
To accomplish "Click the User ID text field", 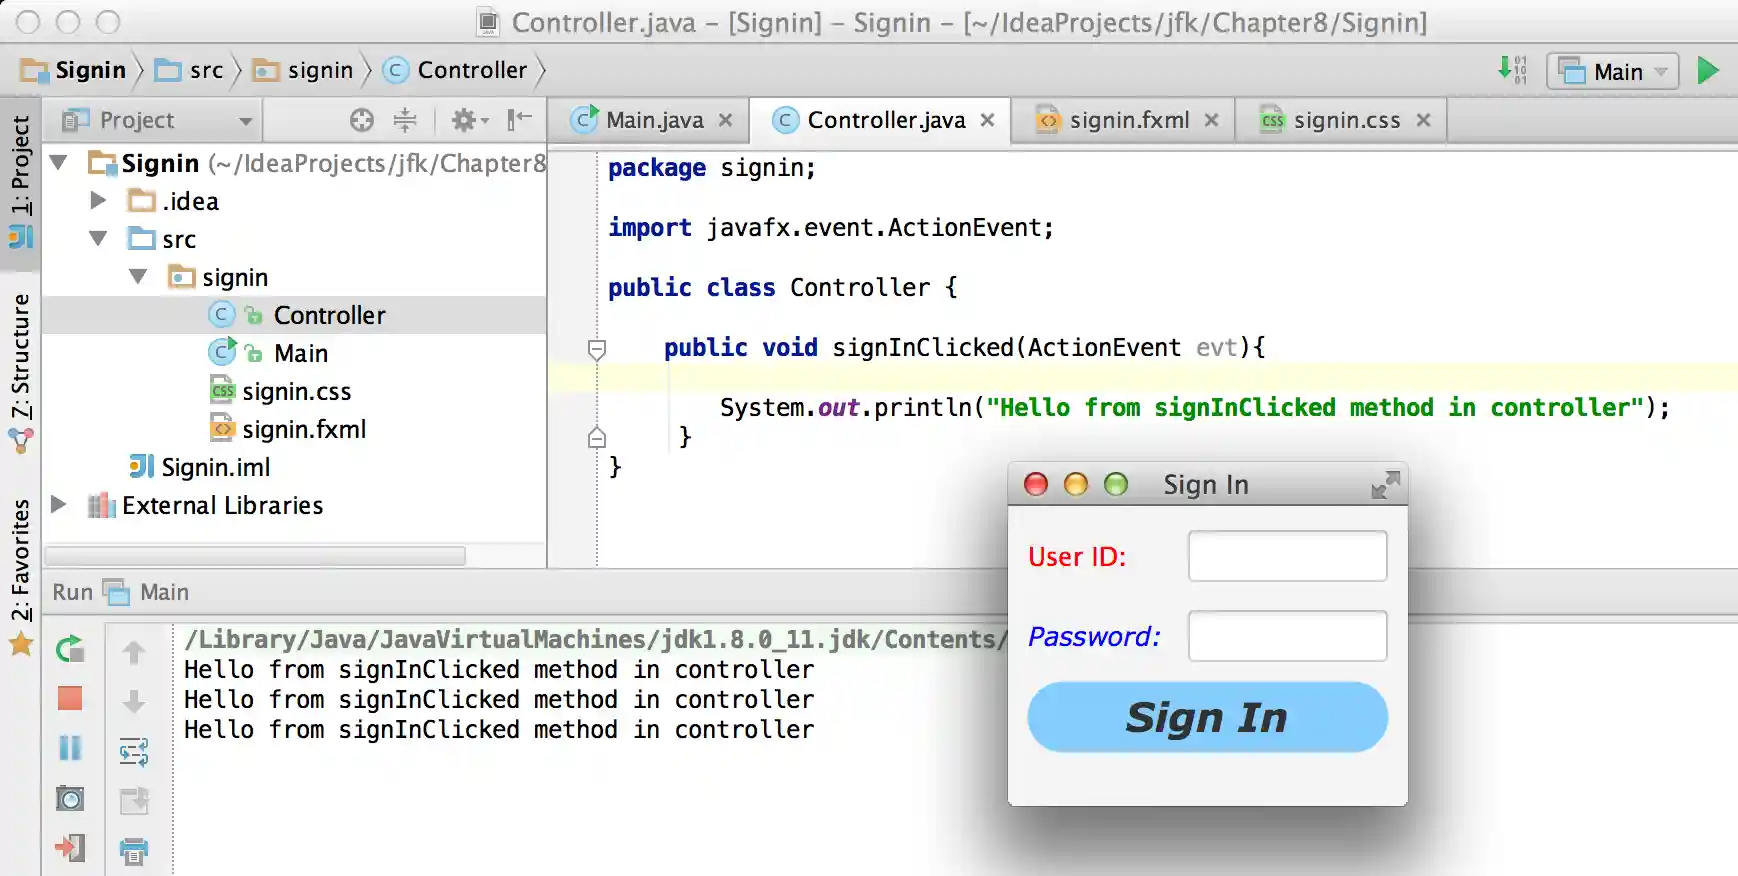I will 1287,556.
